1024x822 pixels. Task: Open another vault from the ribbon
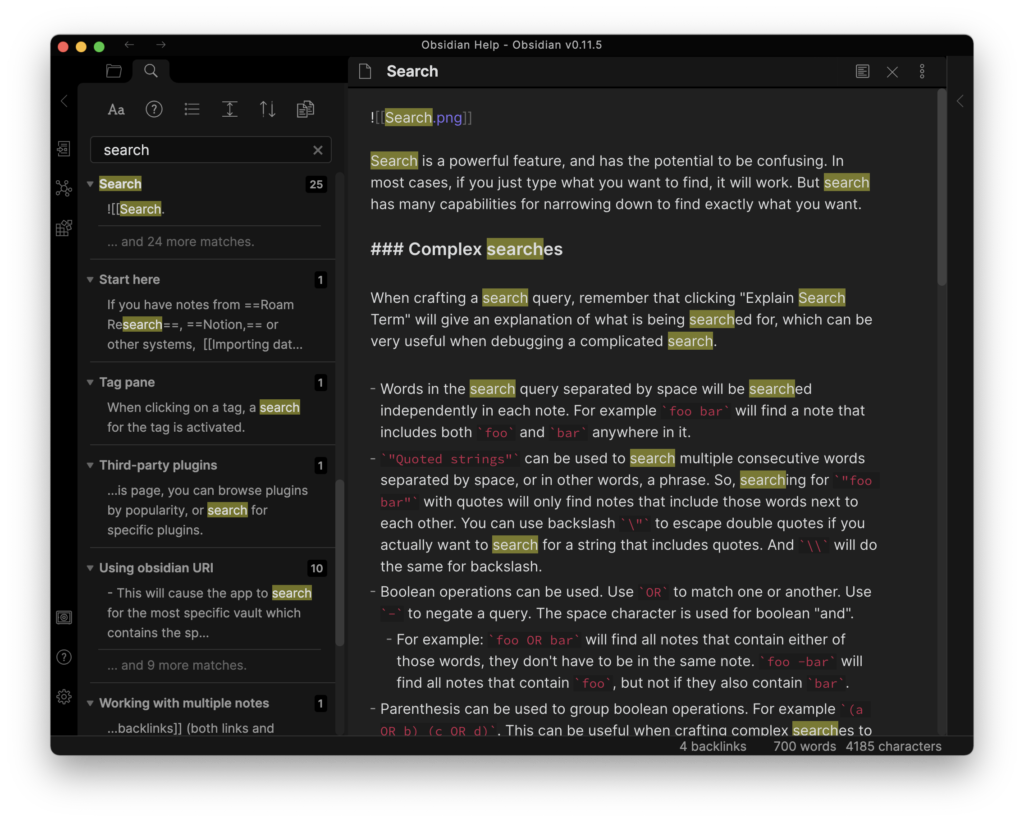[x=64, y=617]
